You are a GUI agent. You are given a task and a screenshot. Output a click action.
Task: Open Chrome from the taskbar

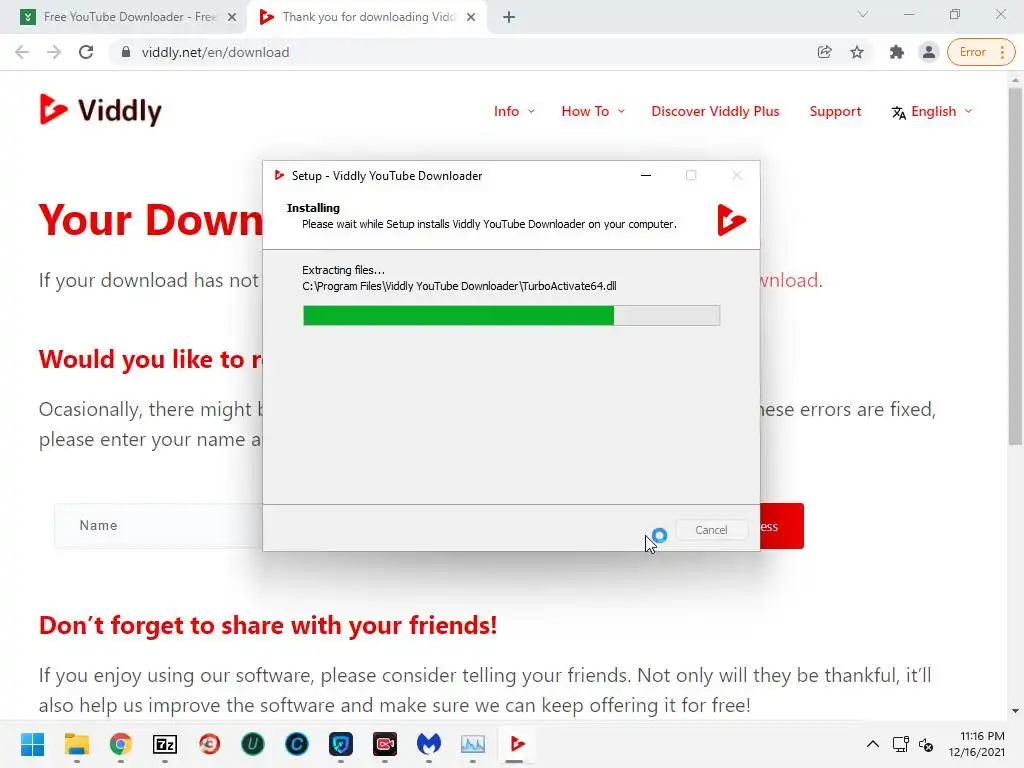pos(120,744)
